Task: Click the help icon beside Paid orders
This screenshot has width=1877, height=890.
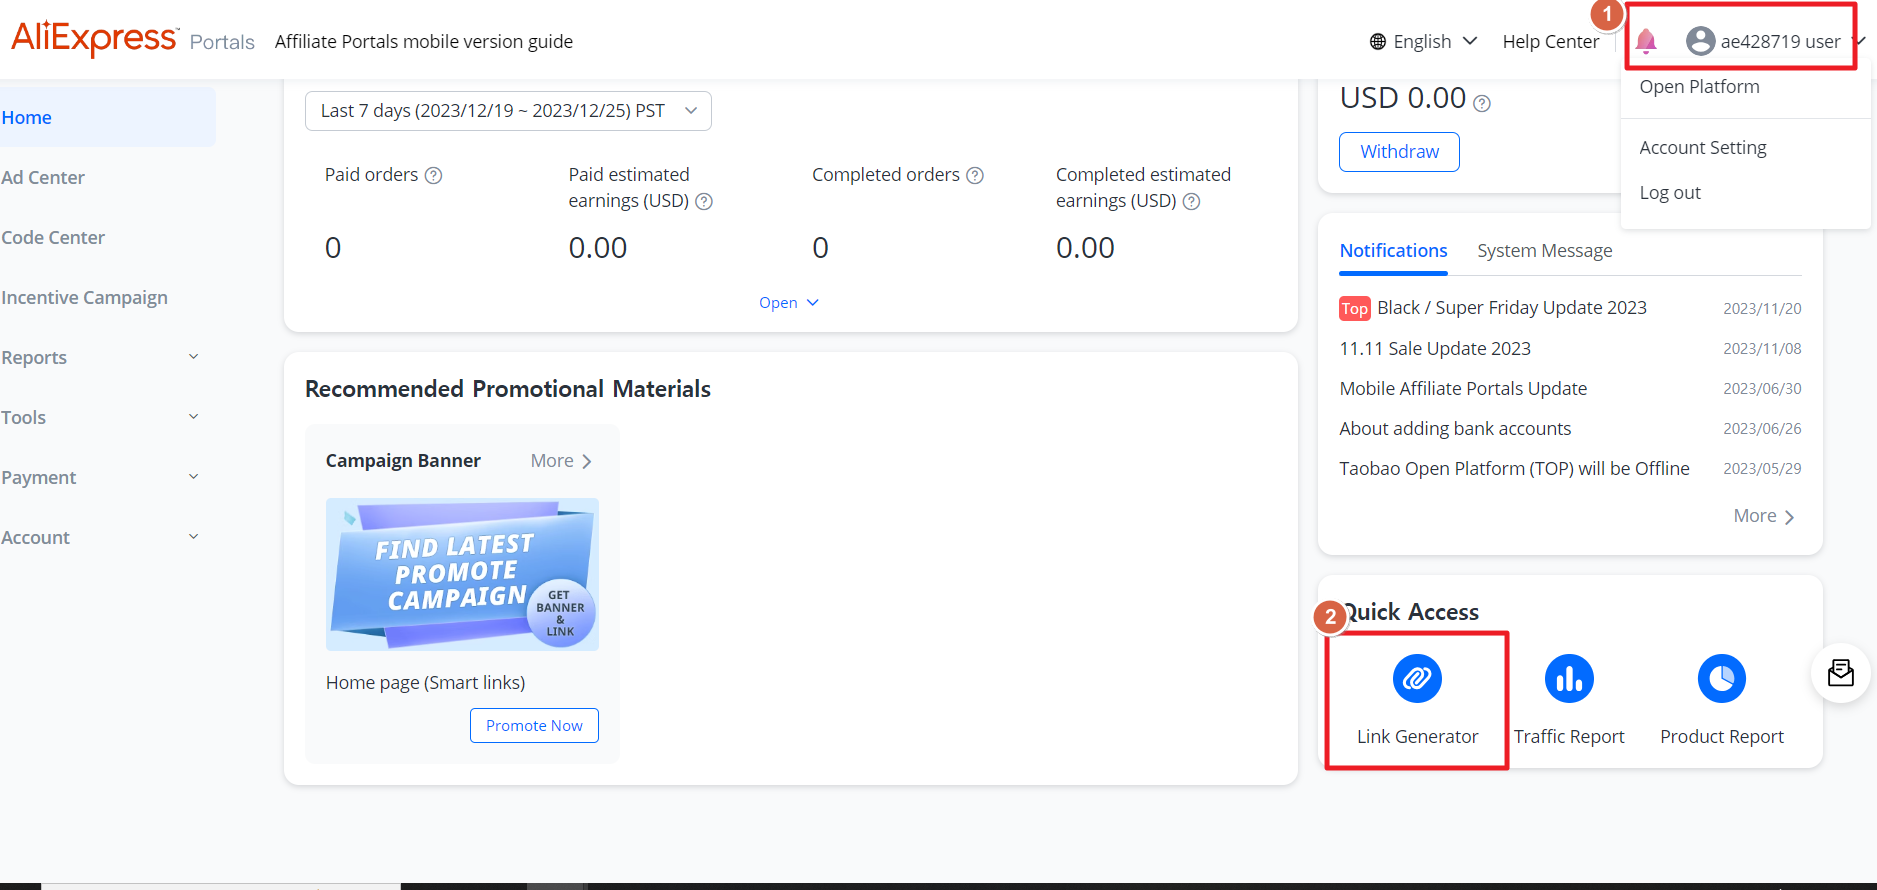Action: (x=433, y=175)
